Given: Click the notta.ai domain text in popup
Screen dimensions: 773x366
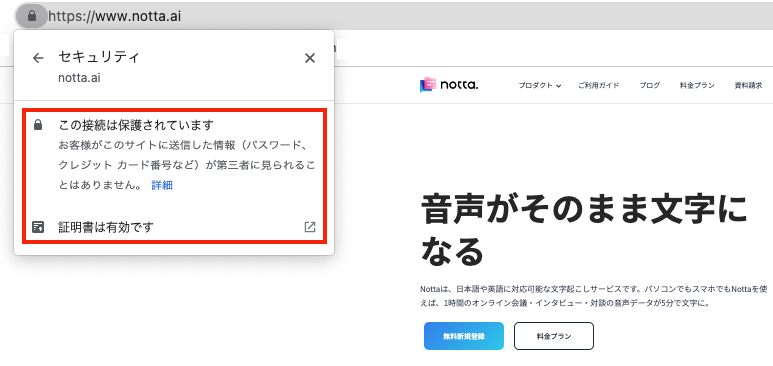Looking at the screenshot, I should click(79, 78).
